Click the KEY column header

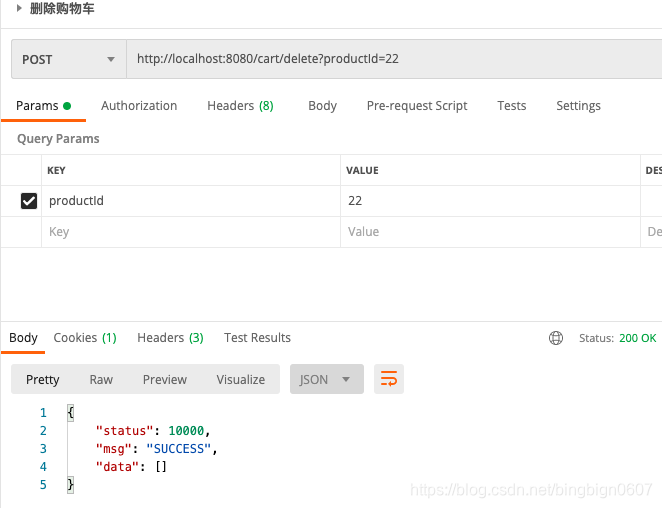tap(56, 171)
